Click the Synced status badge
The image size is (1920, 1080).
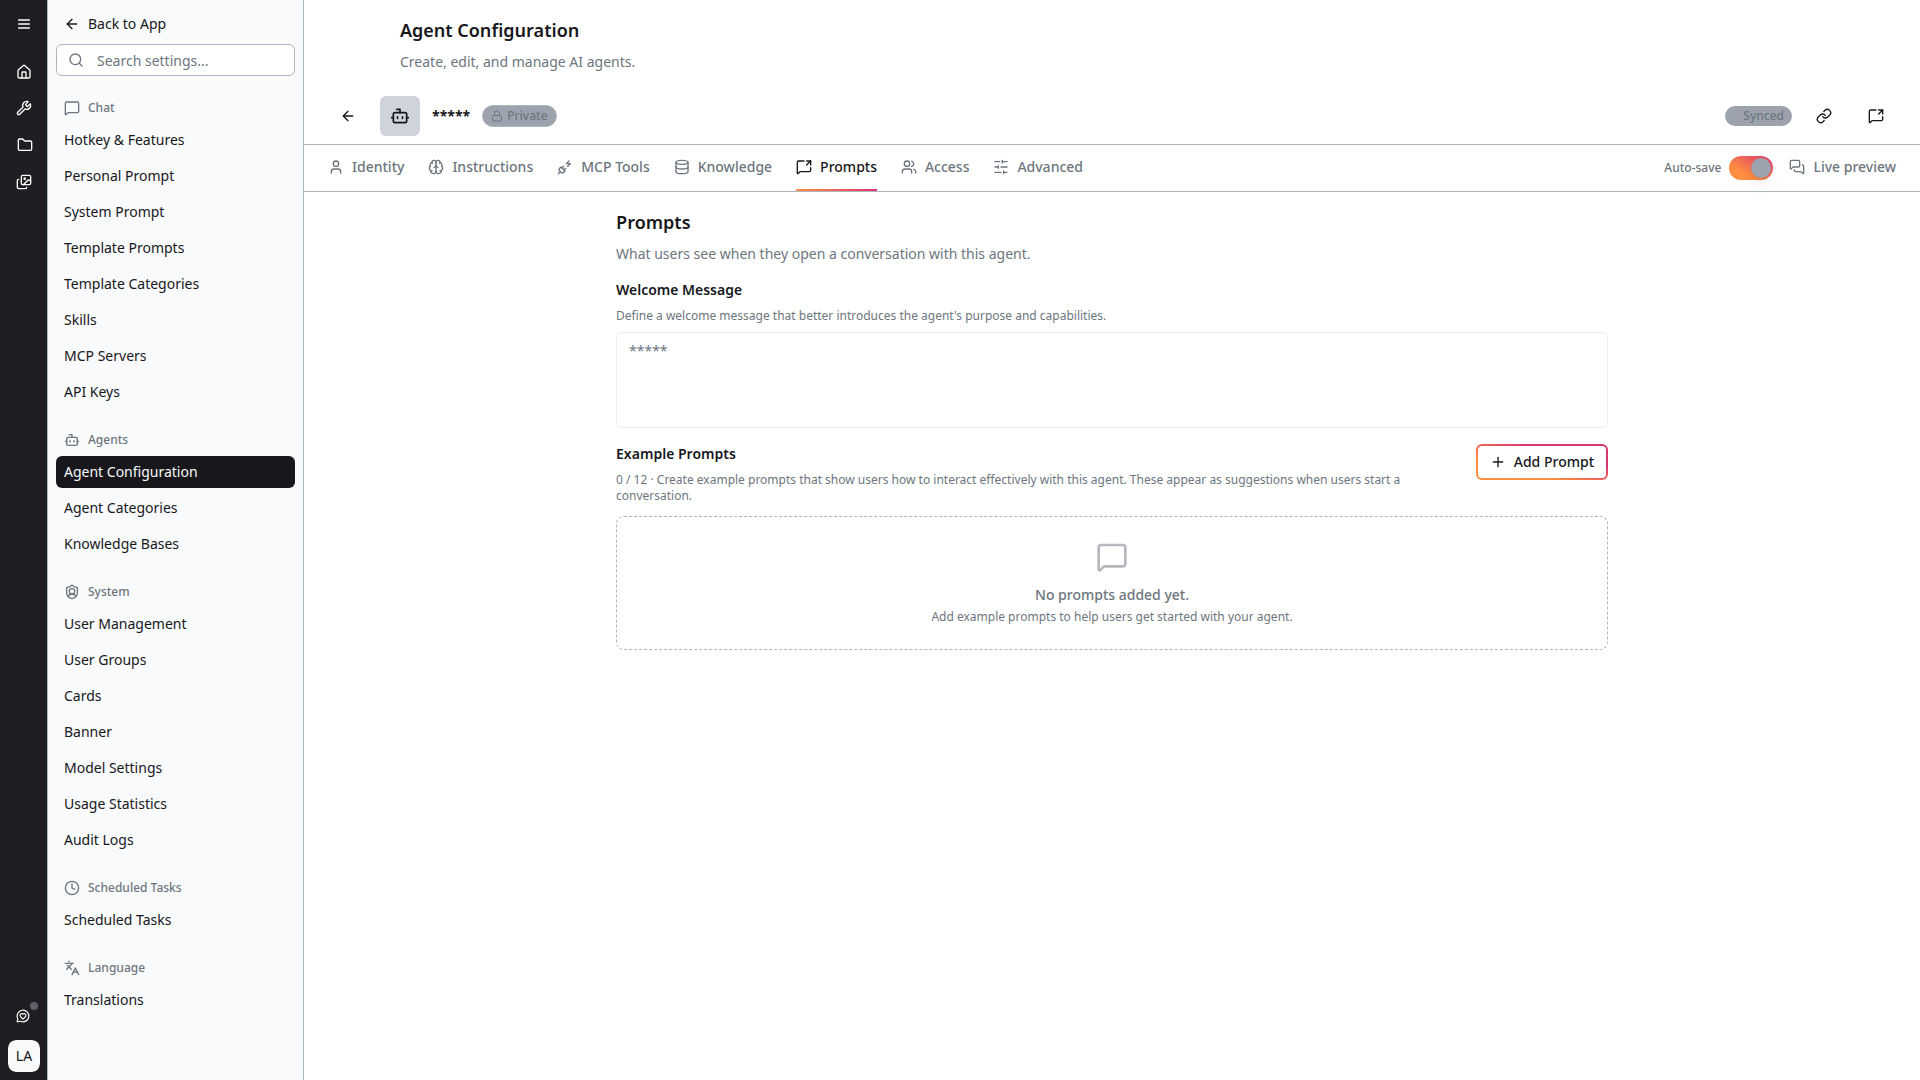click(1758, 116)
